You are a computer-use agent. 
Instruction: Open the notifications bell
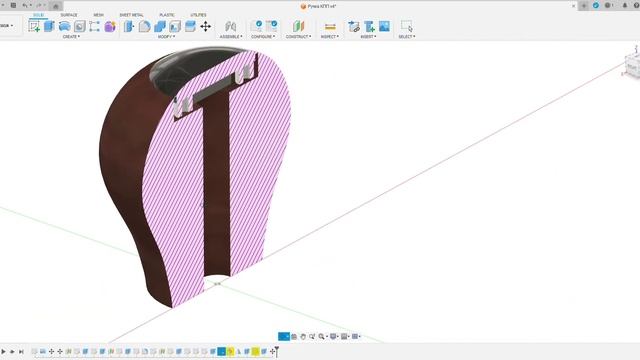click(625, 6)
